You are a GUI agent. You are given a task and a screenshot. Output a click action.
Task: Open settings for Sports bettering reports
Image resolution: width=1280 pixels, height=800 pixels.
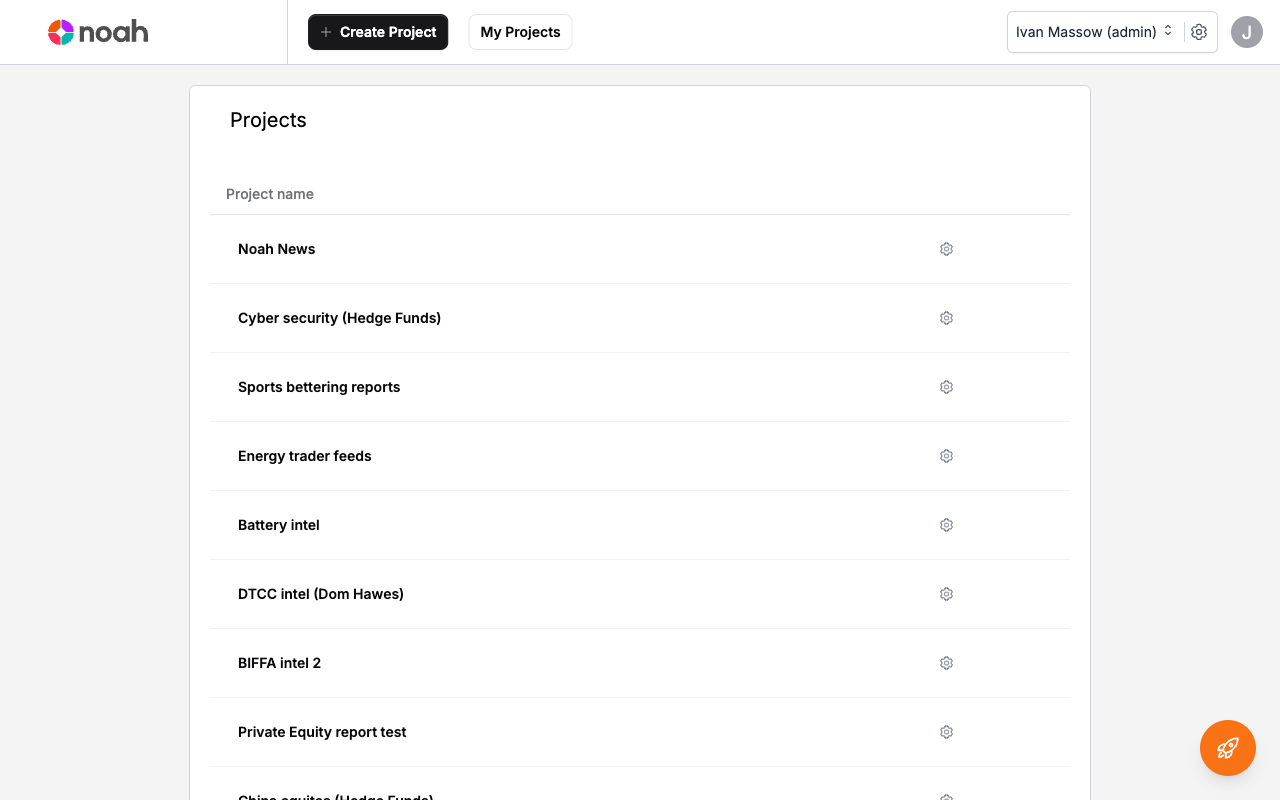[946, 386]
